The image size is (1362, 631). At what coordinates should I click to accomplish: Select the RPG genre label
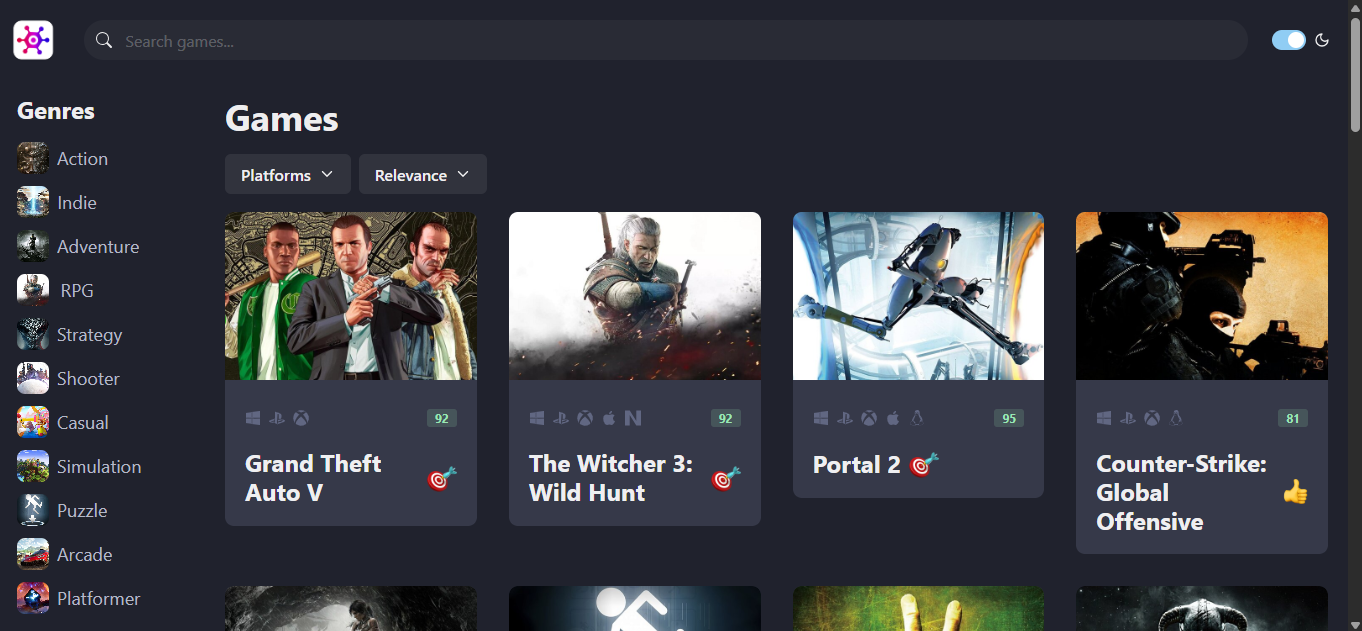pyautogui.click(x=77, y=291)
